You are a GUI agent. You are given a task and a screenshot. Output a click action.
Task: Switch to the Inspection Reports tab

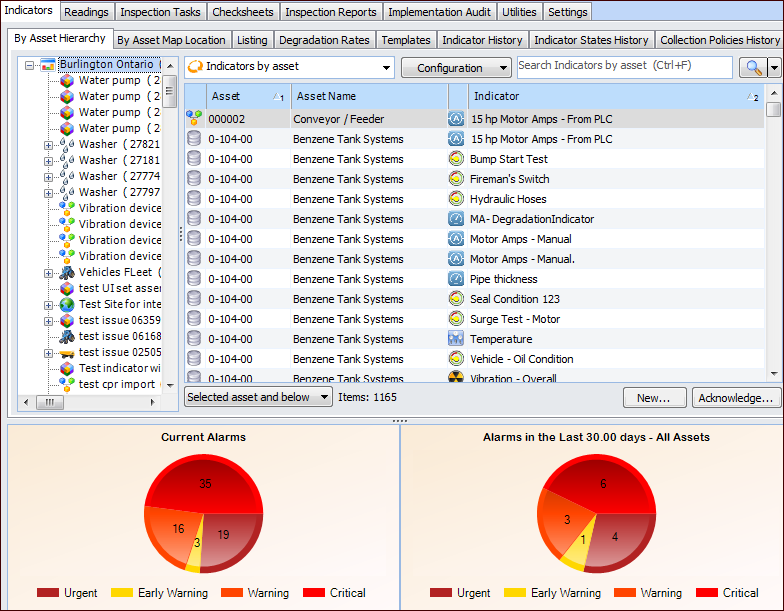tap(330, 12)
